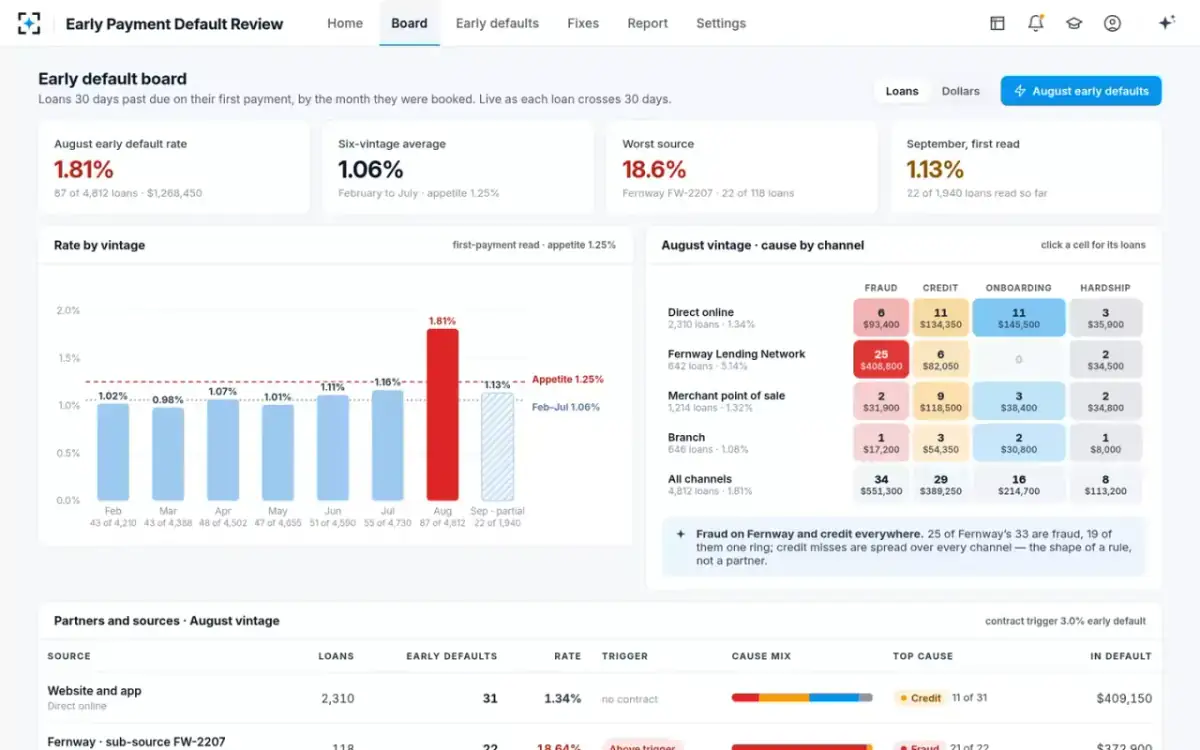Screen dimensions: 1200x750
Task: Open the user account icon
Action: pyautogui.click(x=1112, y=23)
